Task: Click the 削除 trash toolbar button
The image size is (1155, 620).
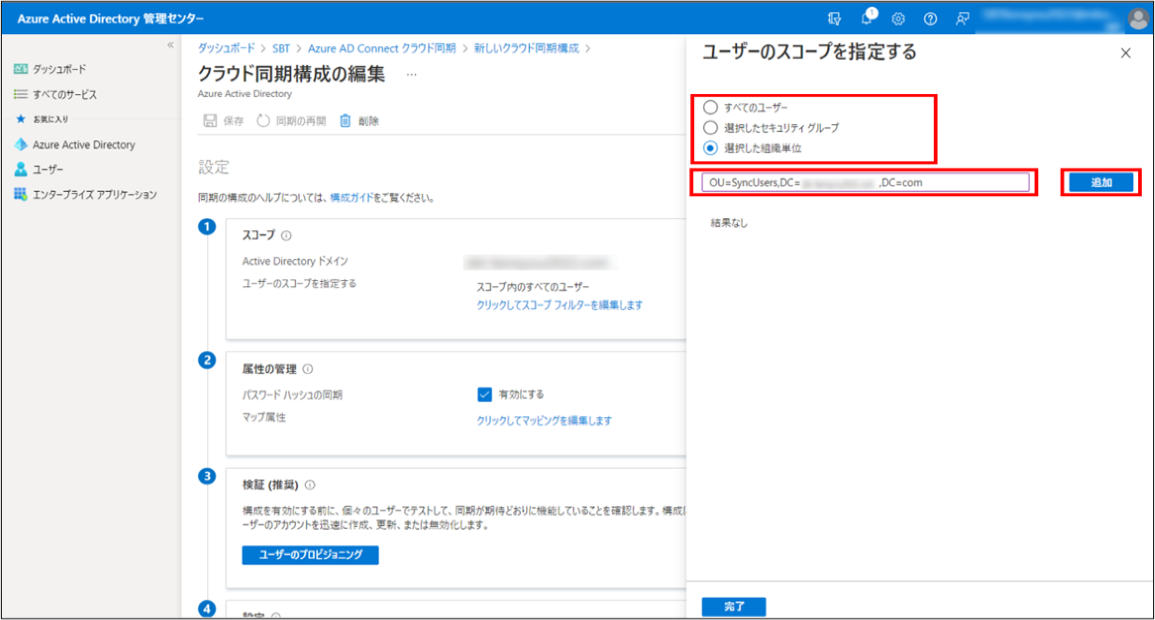Action: pyautogui.click(x=359, y=121)
